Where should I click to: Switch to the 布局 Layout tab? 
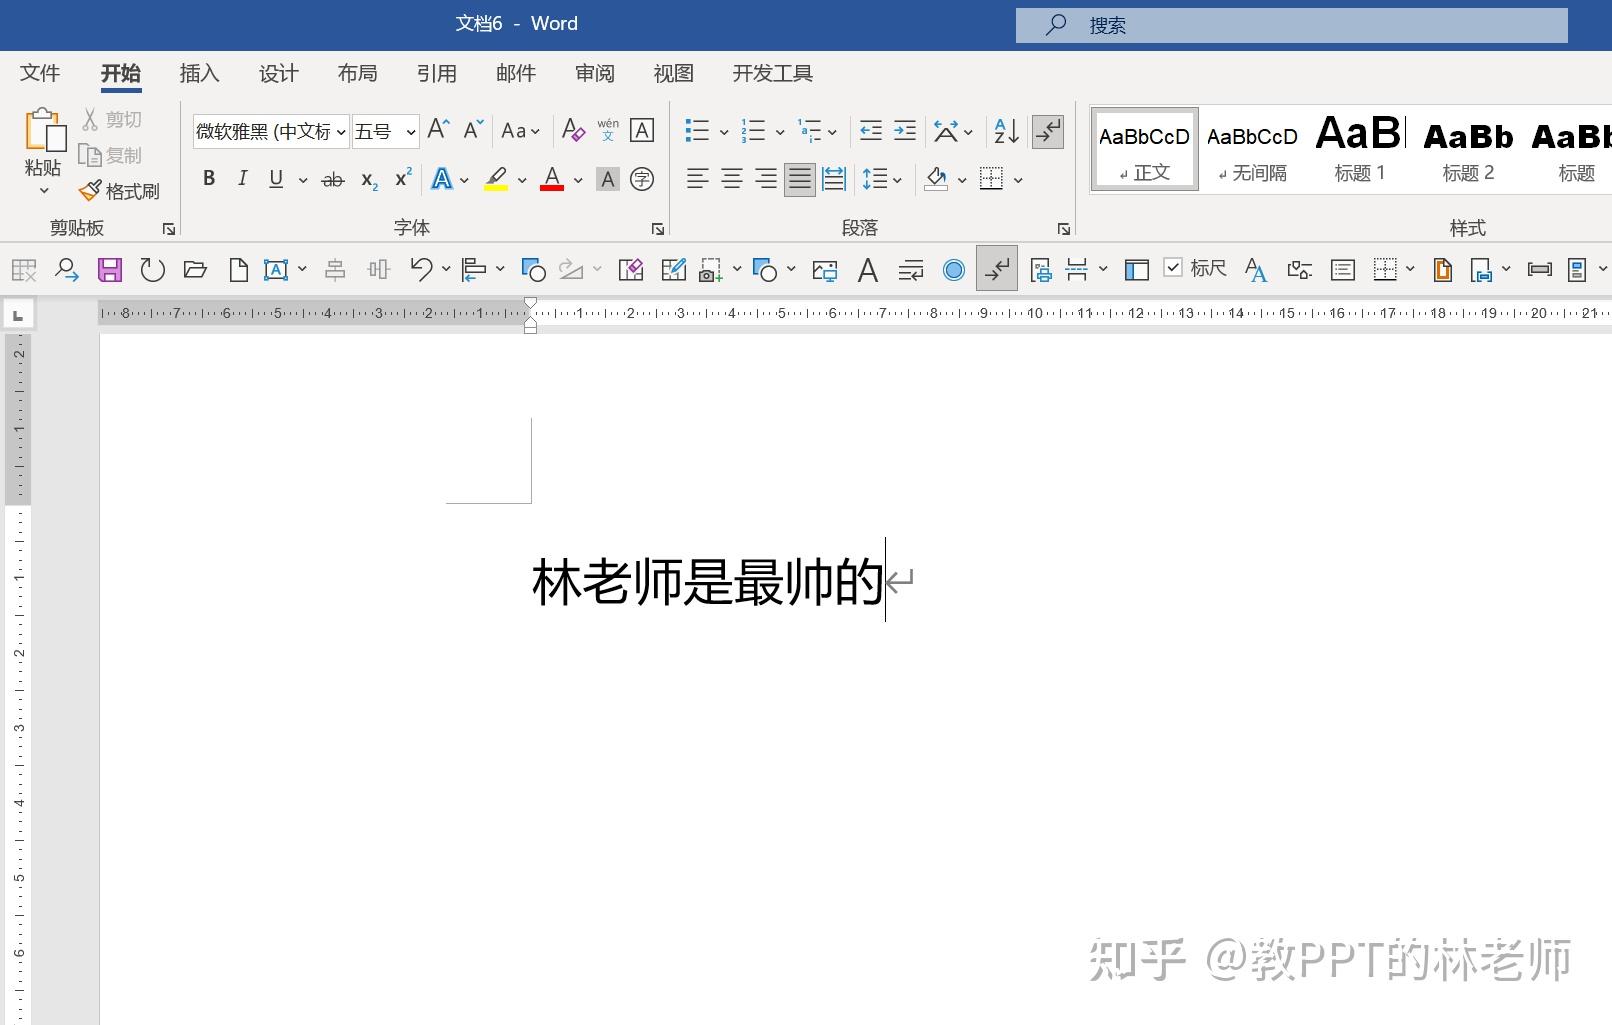coord(357,73)
